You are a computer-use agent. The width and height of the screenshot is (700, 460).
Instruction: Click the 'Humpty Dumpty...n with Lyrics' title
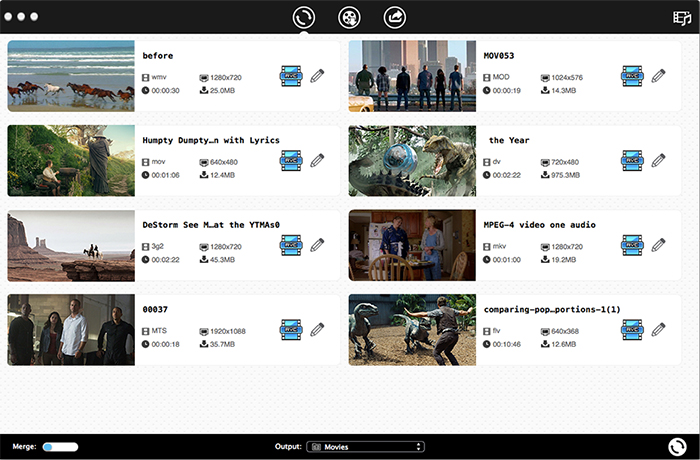coord(211,140)
